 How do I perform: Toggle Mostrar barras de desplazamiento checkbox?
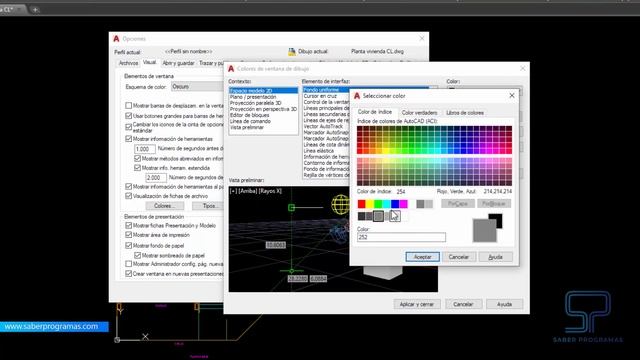pos(129,106)
